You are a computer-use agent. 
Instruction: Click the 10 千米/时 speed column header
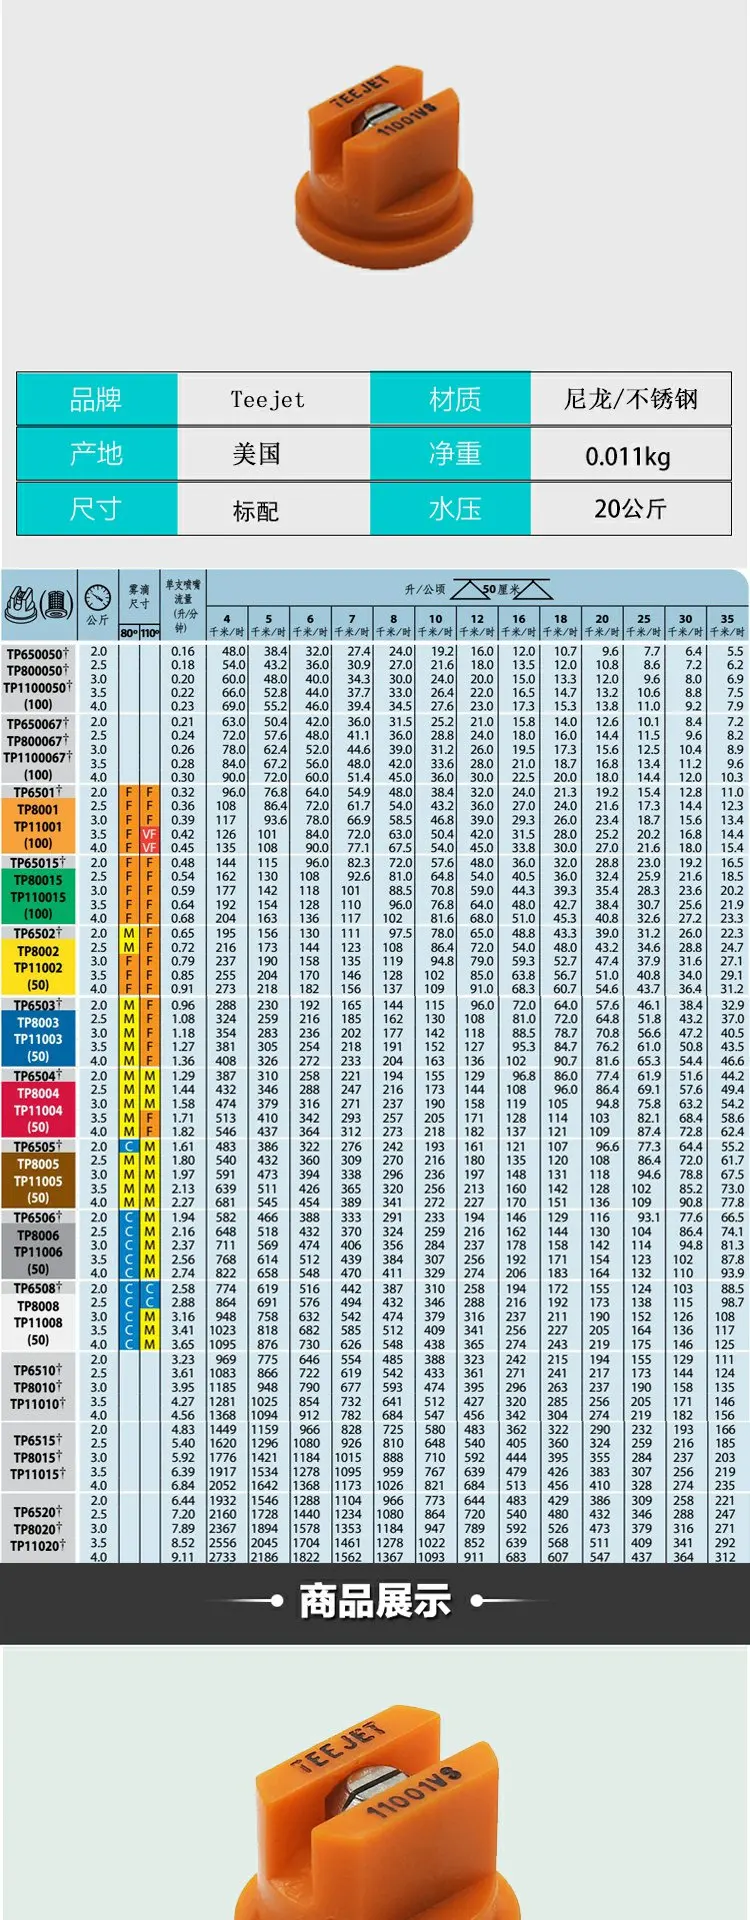point(435,625)
